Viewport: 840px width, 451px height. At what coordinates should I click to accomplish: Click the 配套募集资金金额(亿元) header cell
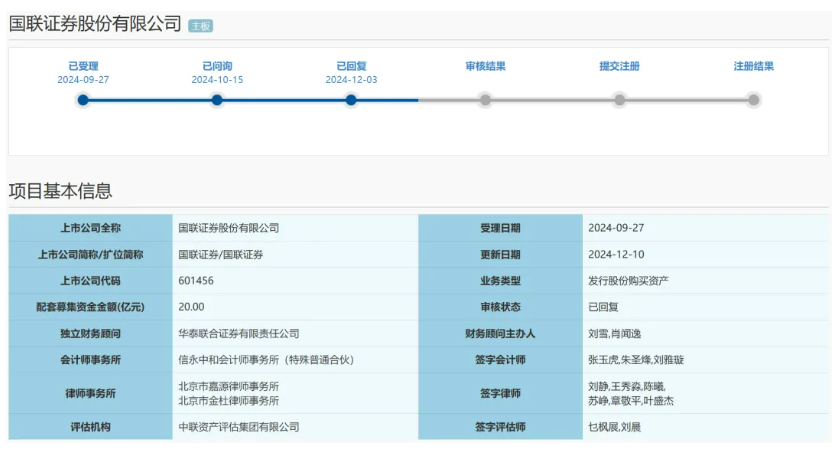pyautogui.click(x=90, y=307)
